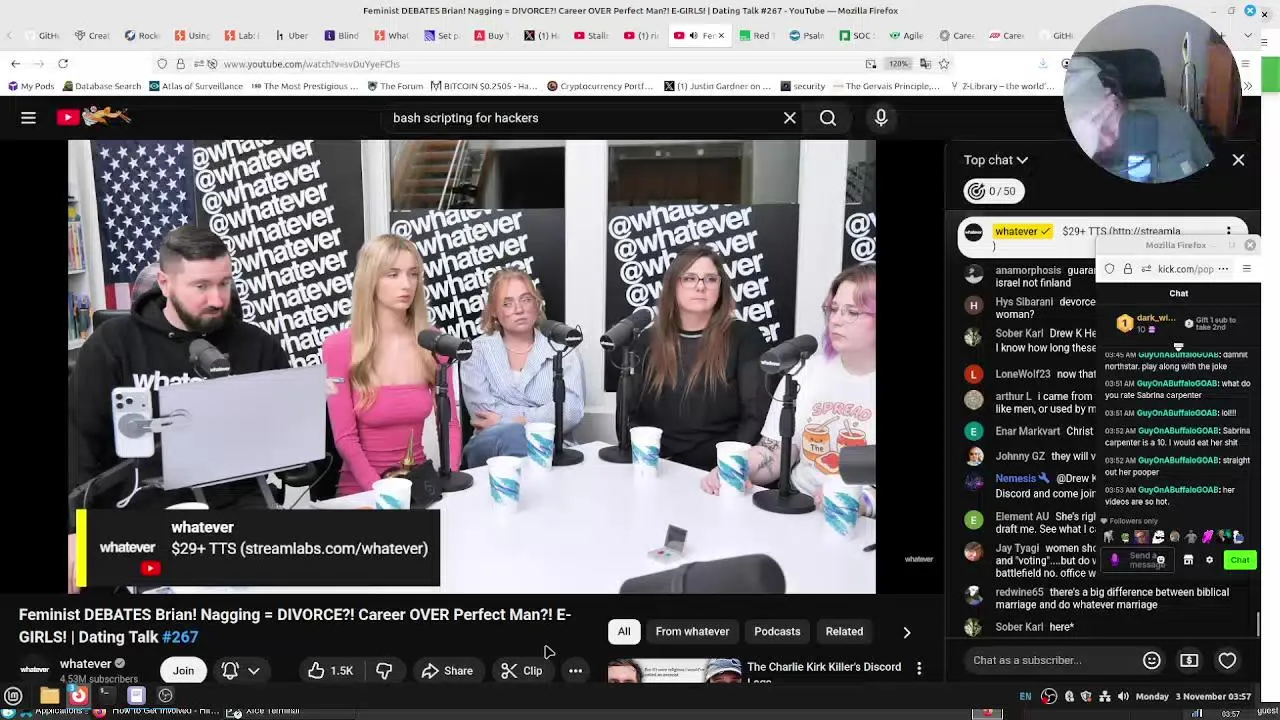This screenshot has width=1280, height=720.
Task: Open terminal launcher in taskbar
Action: pos(105,695)
